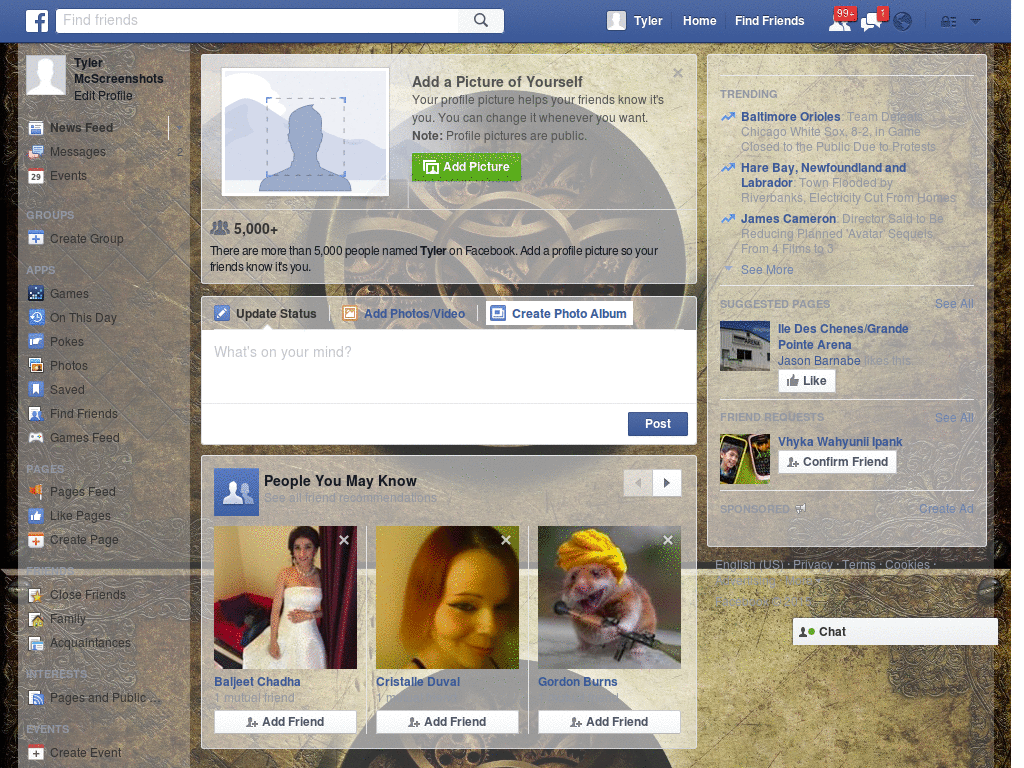The height and width of the screenshot is (768, 1024).
Task: Open Tyler profile in top bar
Action: [x=635, y=21]
